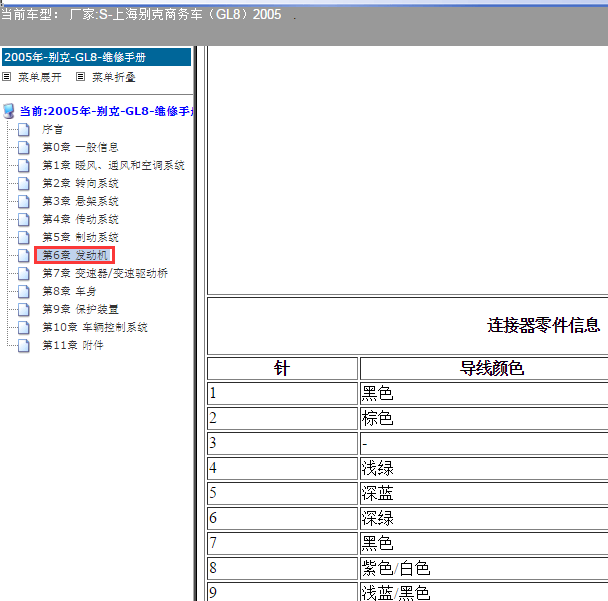Click the 菜单展开 expand-menu icon
This screenshot has height=601, width=608.
pos(7,77)
